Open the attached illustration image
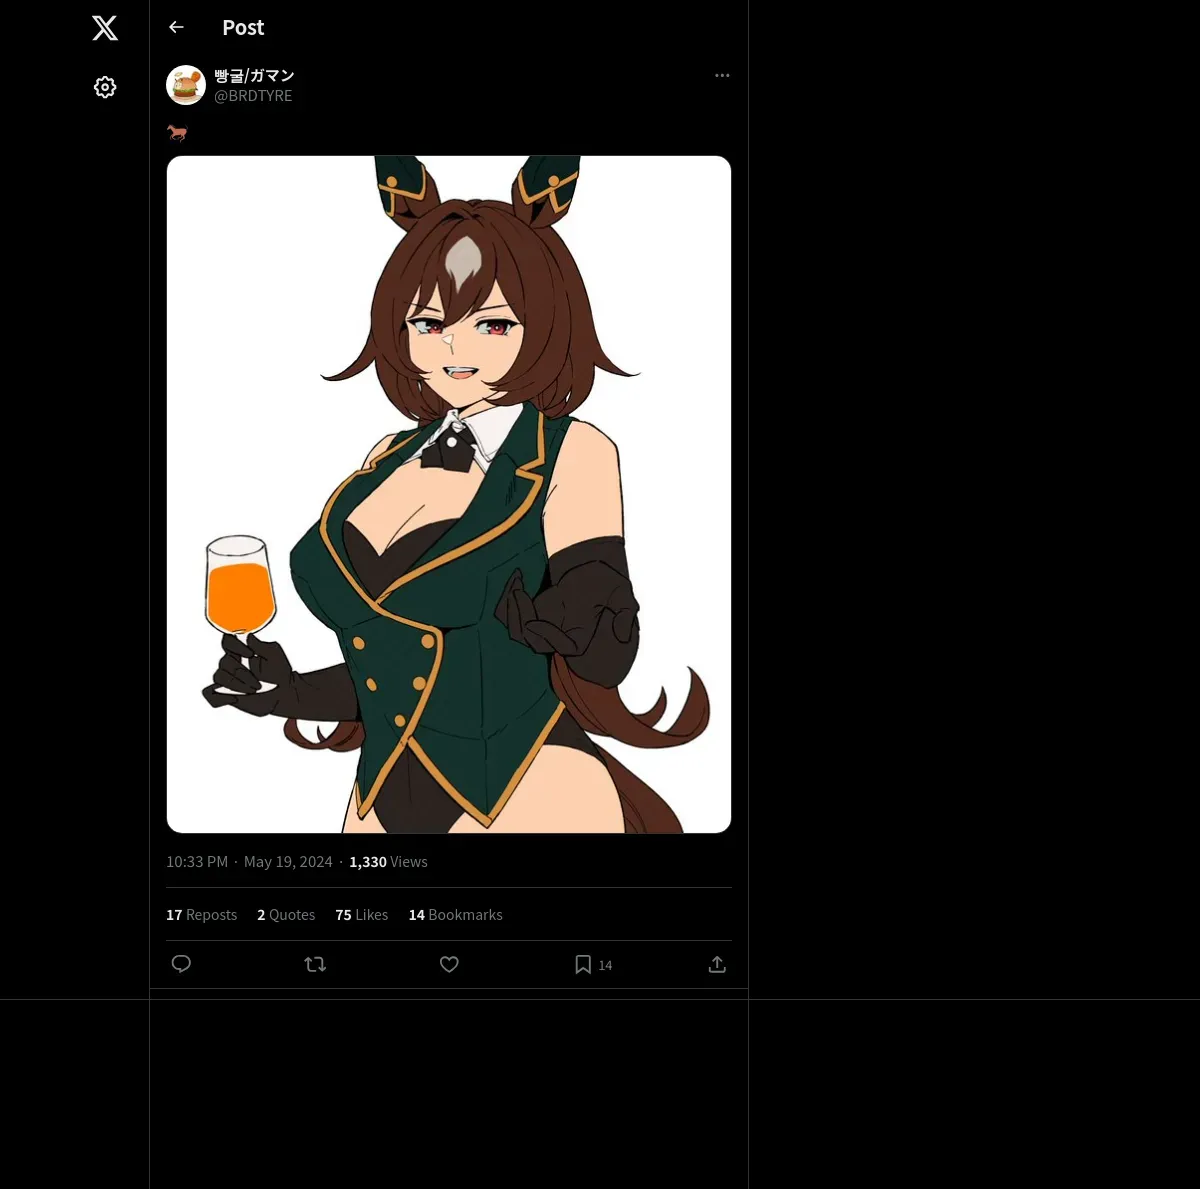This screenshot has height=1189, width=1200. (x=449, y=494)
